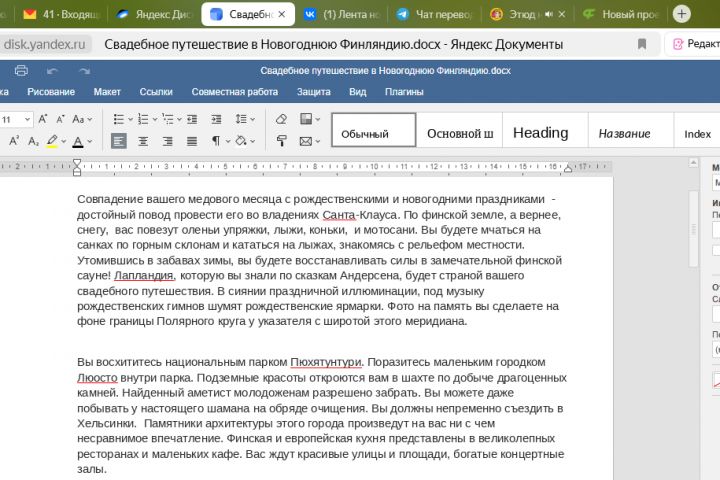720x480 pixels.
Task: Click the Redo arrow icon
Action: [84, 71]
